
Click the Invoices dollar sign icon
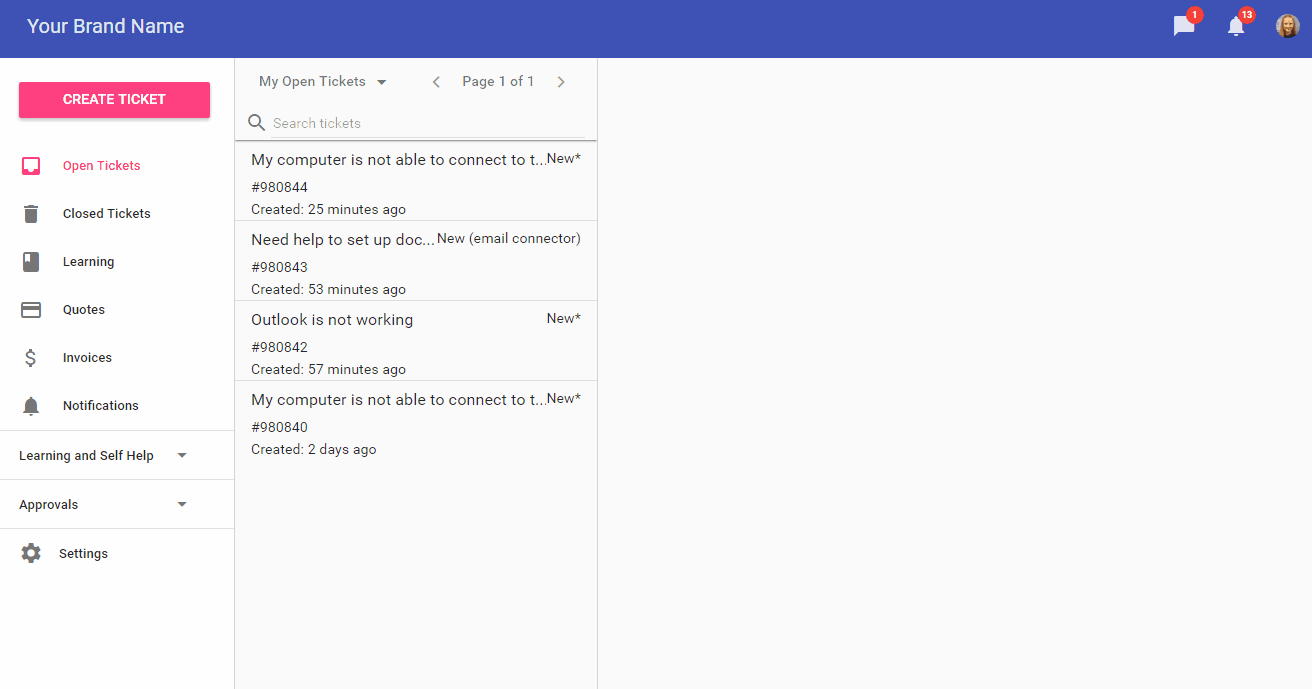[31, 358]
